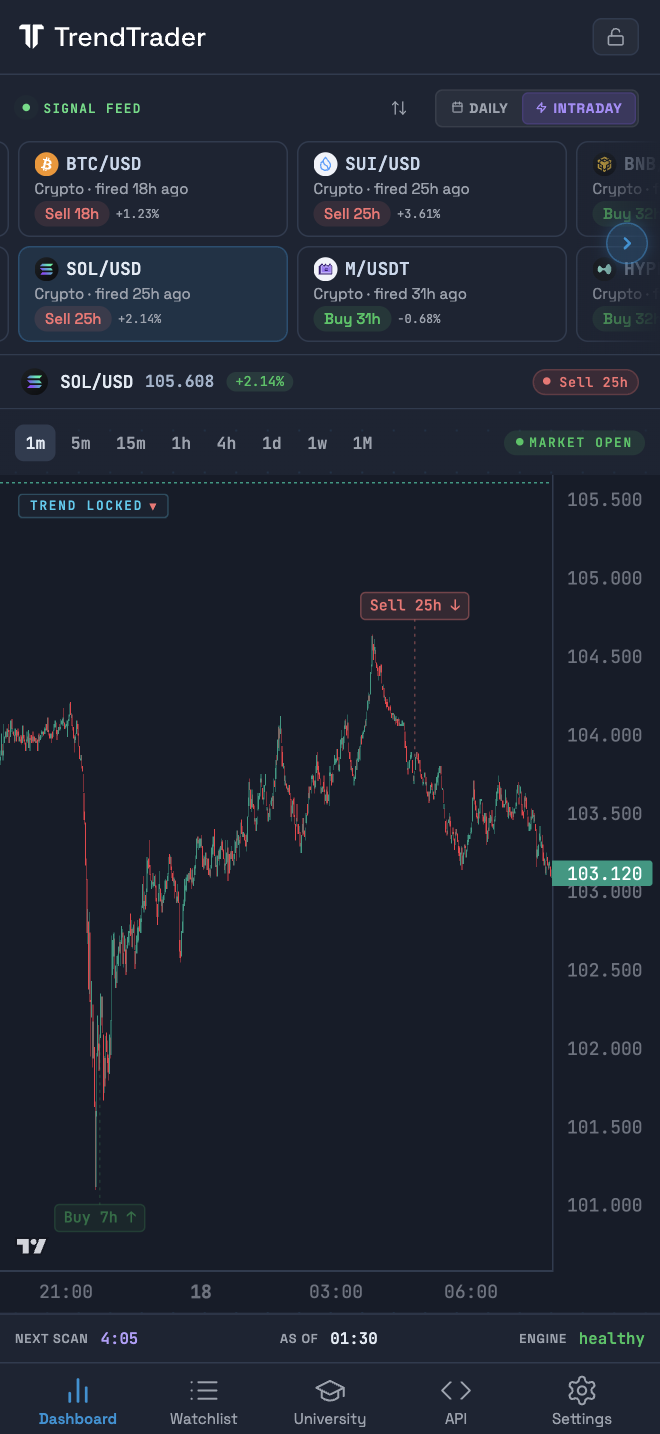Click the Bitcoin coin icon
Image resolution: width=660 pixels, height=1434 pixels.
coord(46,164)
